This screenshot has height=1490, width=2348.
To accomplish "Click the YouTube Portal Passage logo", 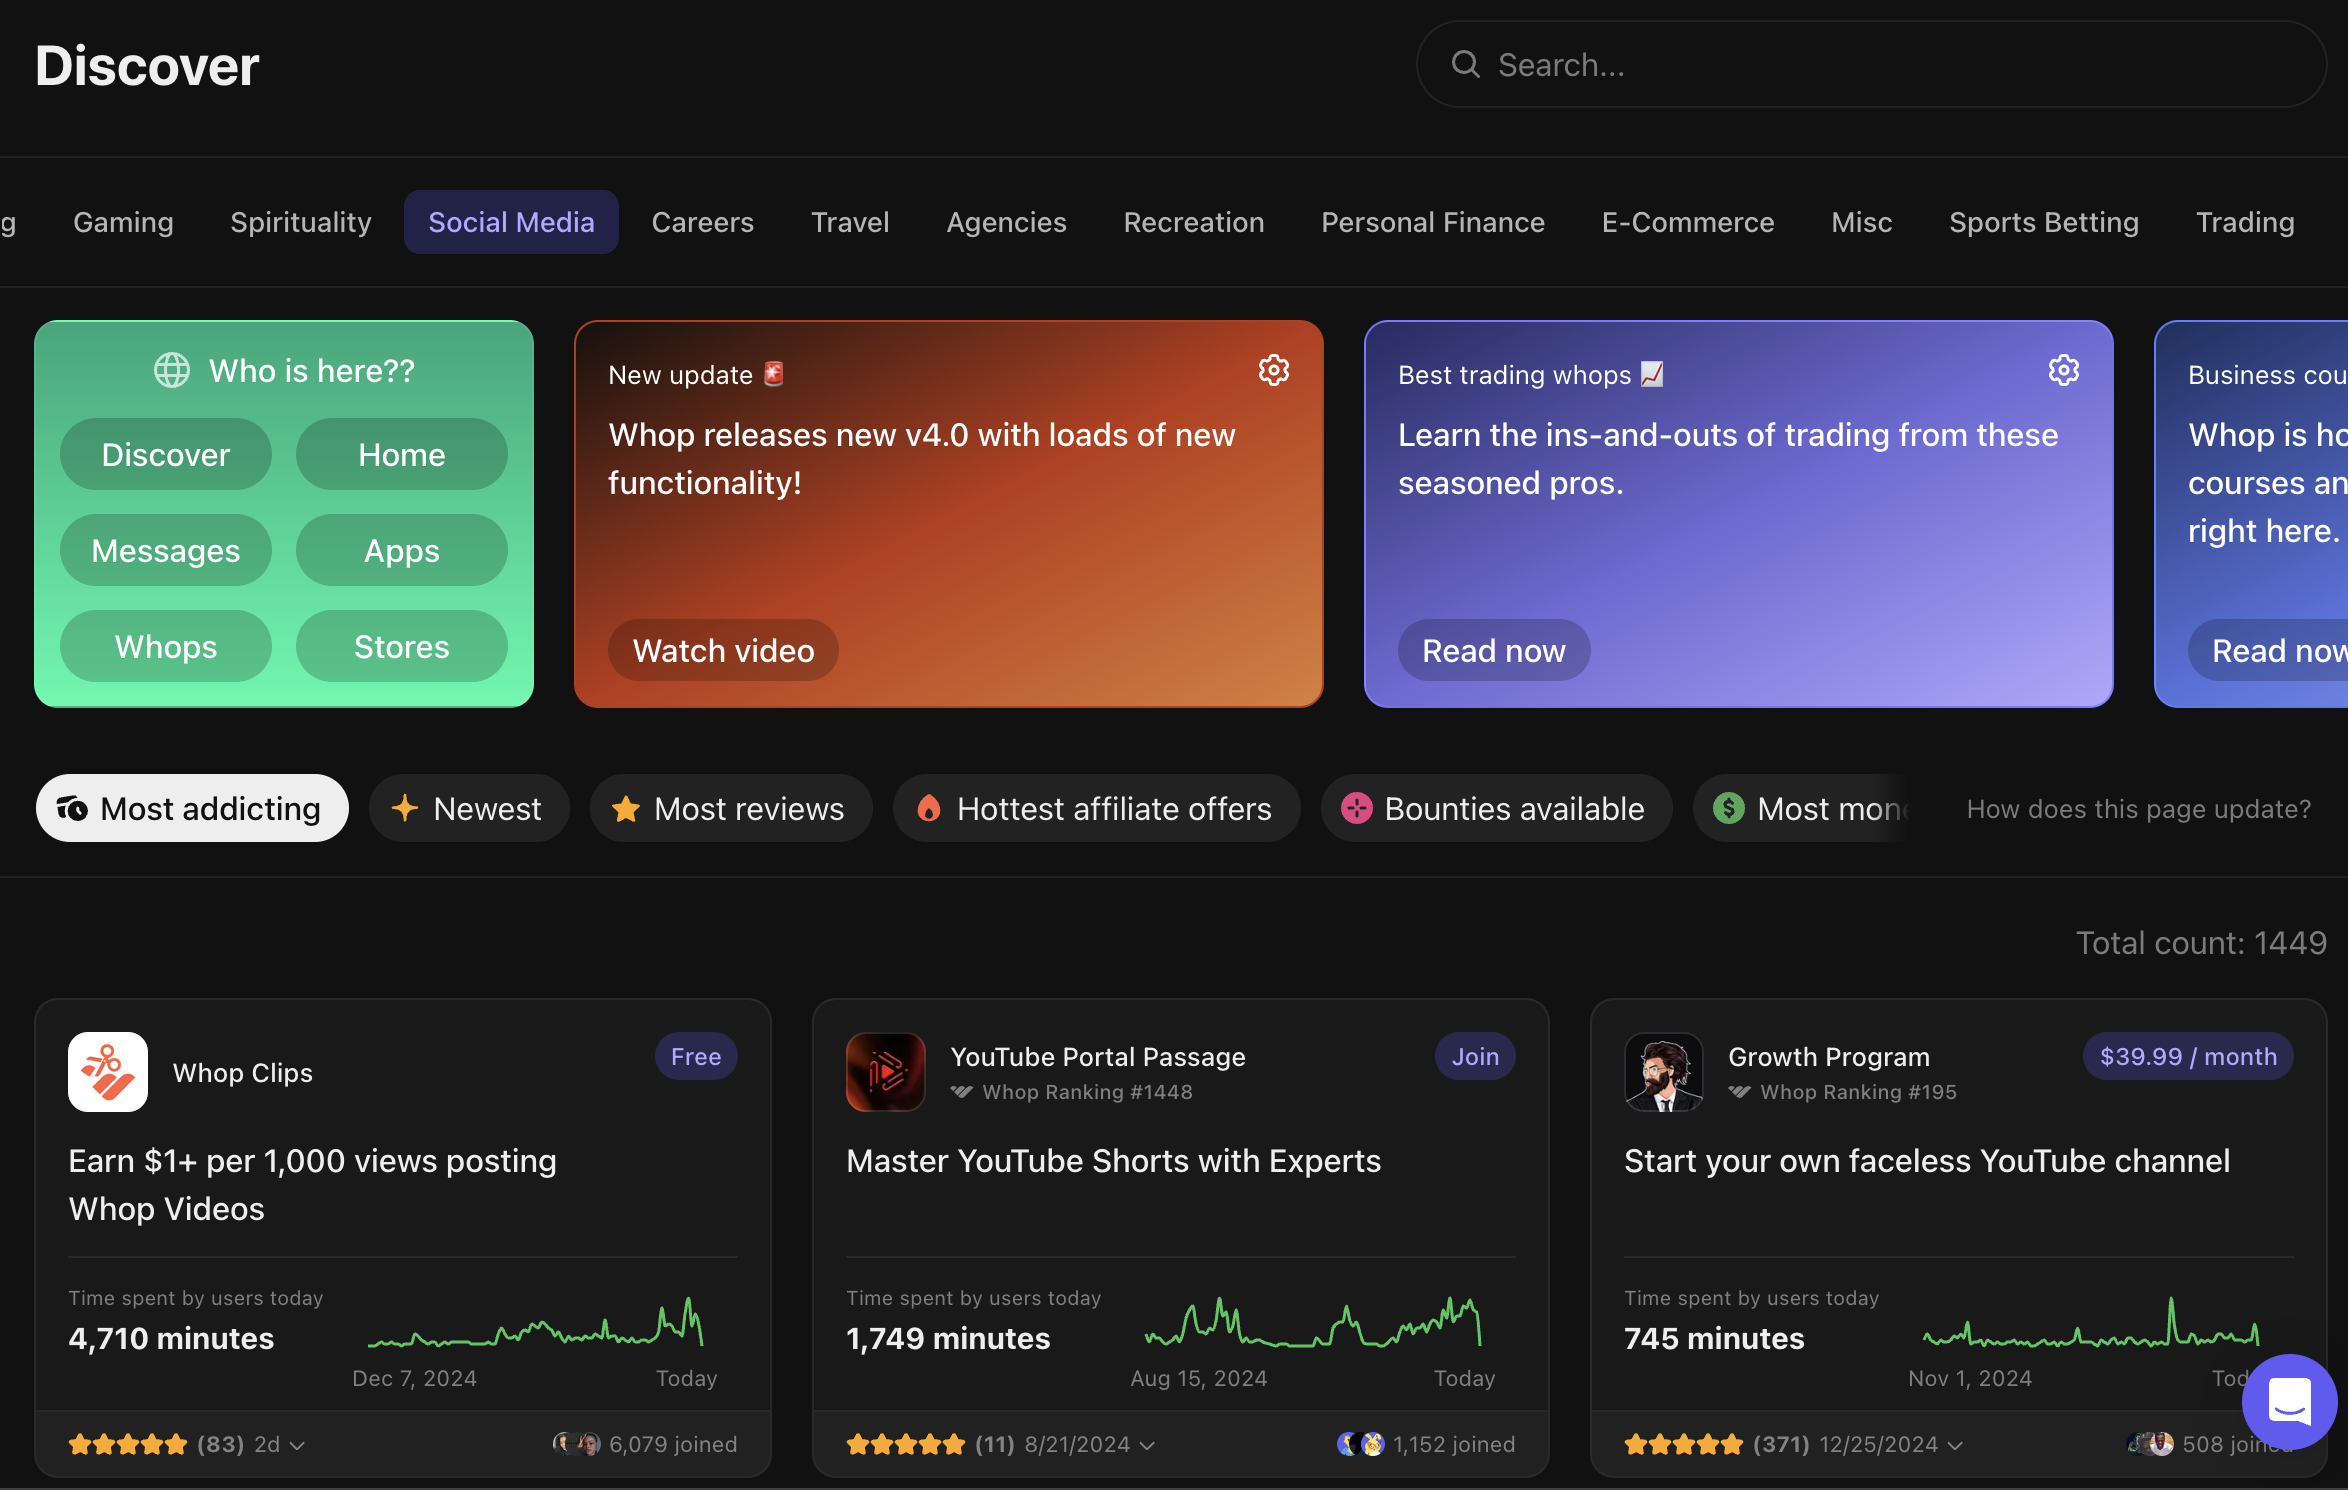I will [x=885, y=1072].
